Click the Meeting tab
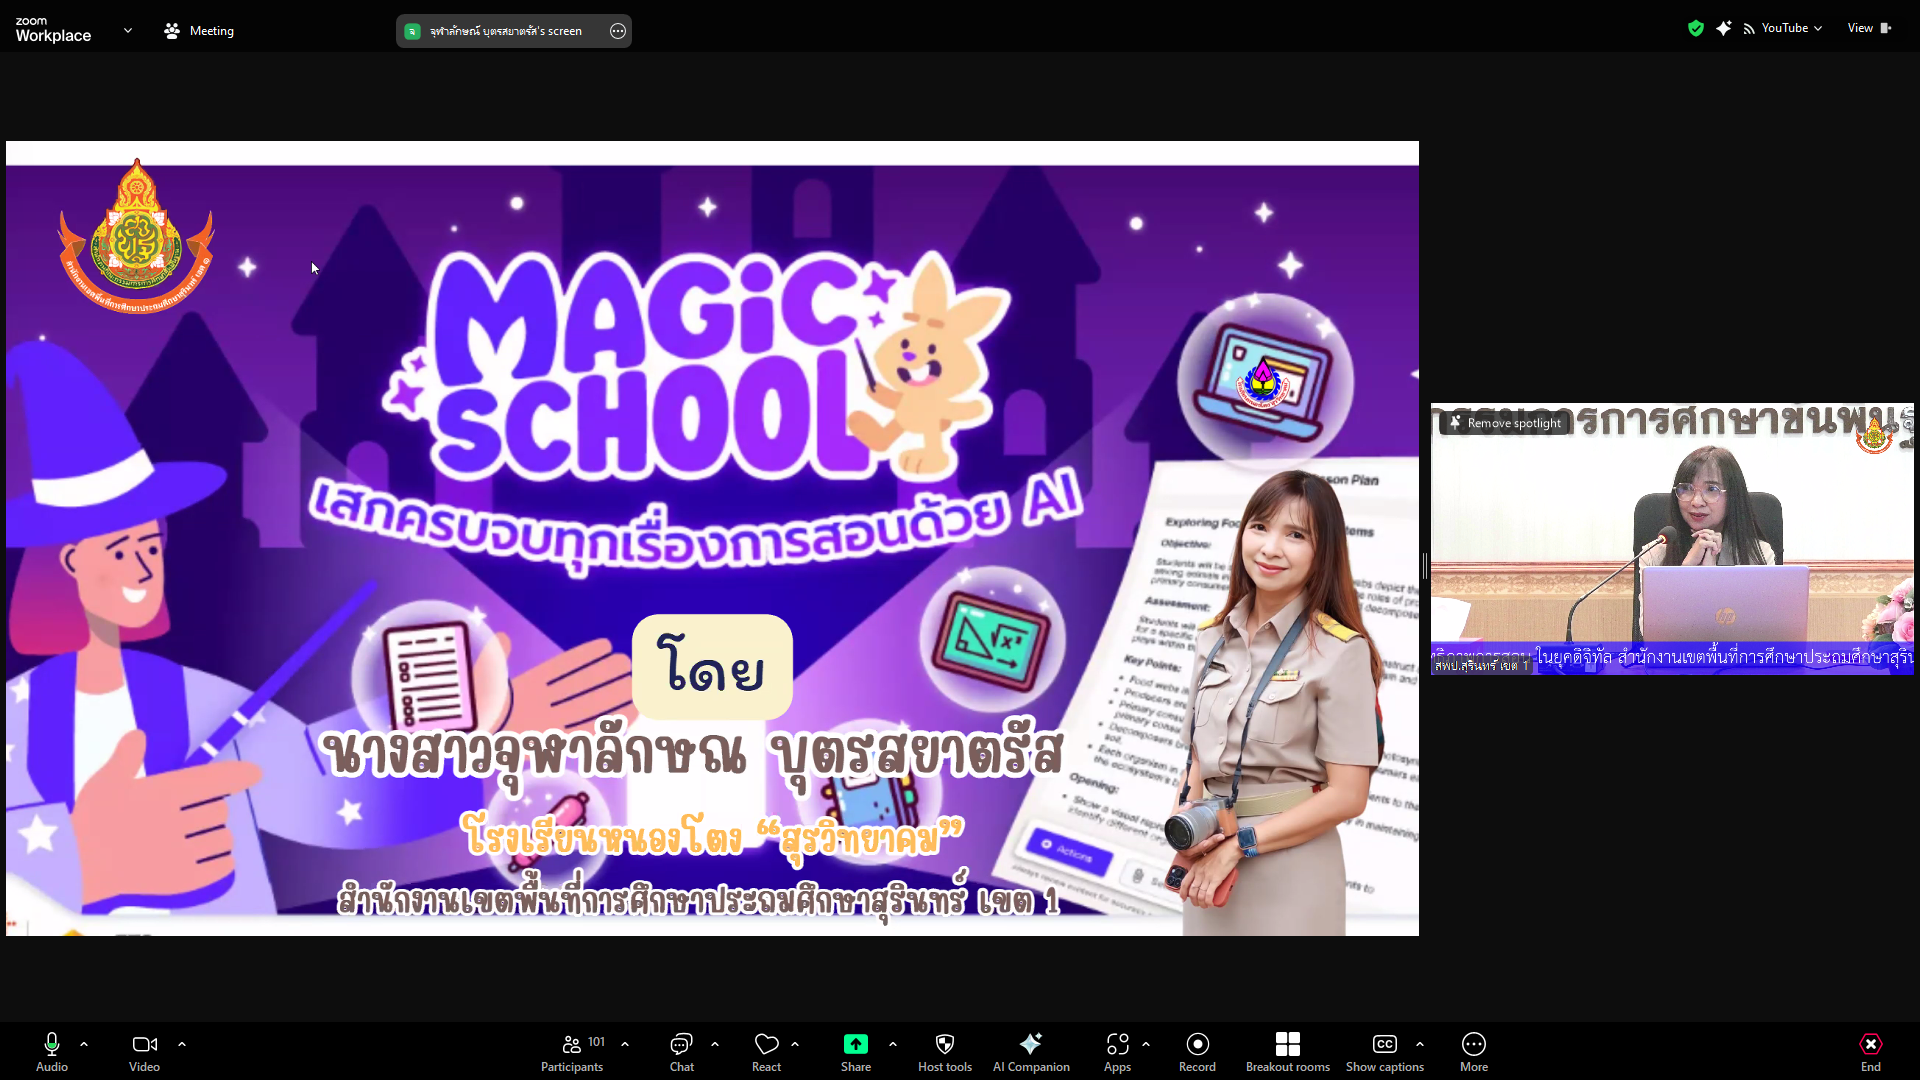The width and height of the screenshot is (1920, 1080). click(x=199, y=31)
